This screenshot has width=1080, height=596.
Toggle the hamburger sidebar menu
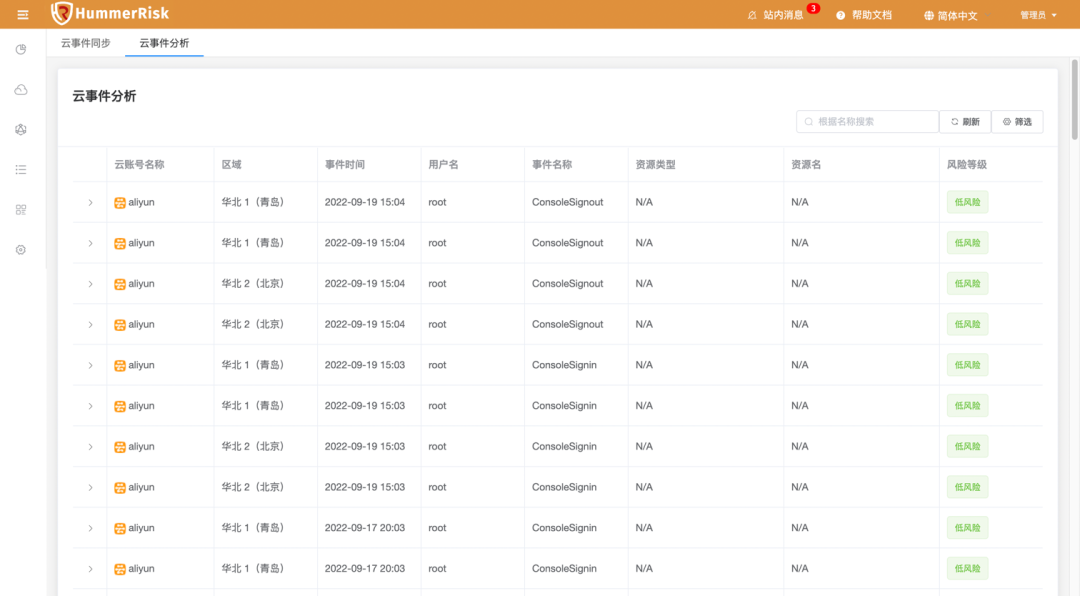(x=23, y=14)
